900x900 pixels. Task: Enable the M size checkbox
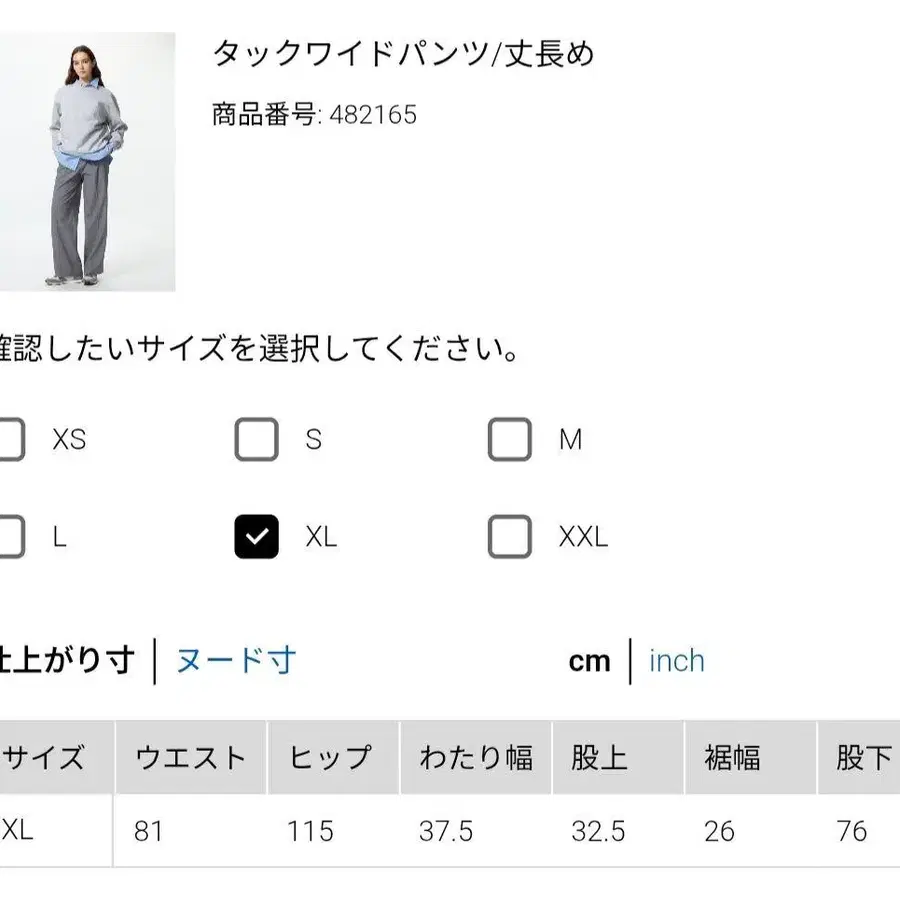tap(509, 439)
